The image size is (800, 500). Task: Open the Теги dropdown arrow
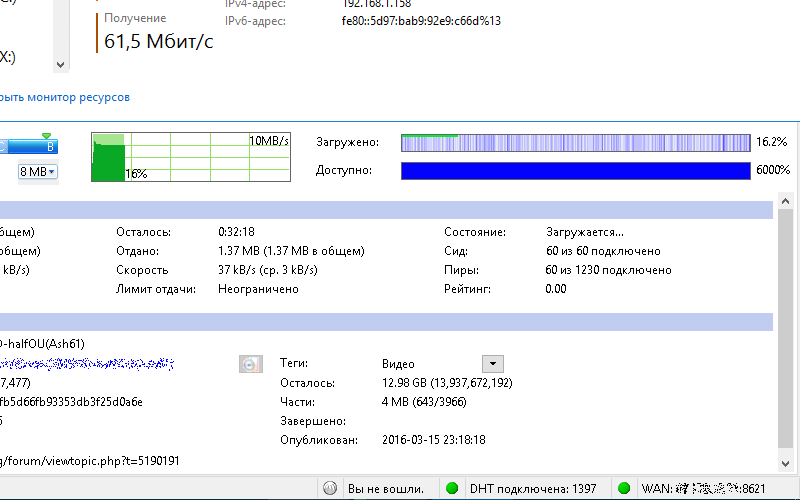pos(492,364)
